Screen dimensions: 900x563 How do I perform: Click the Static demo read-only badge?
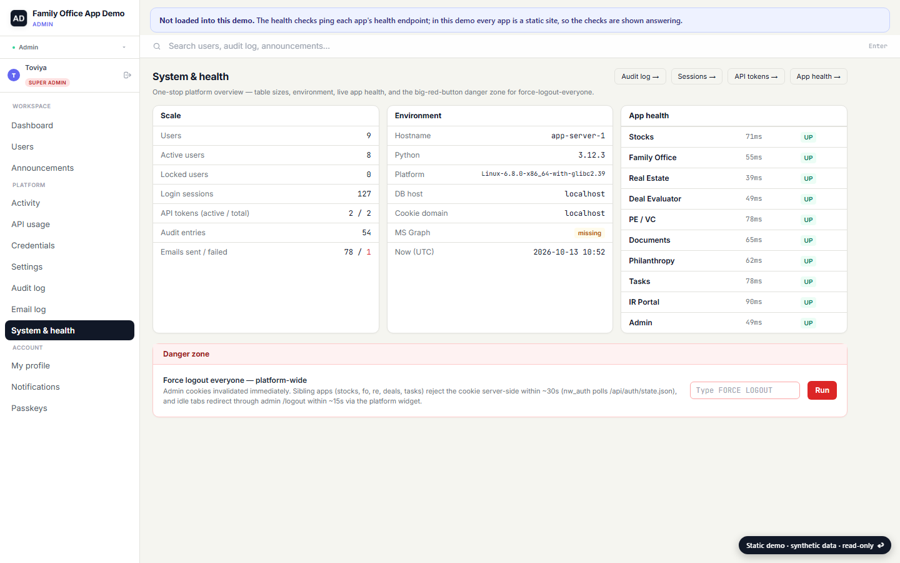pyautogui.click(x=814, y=545)
